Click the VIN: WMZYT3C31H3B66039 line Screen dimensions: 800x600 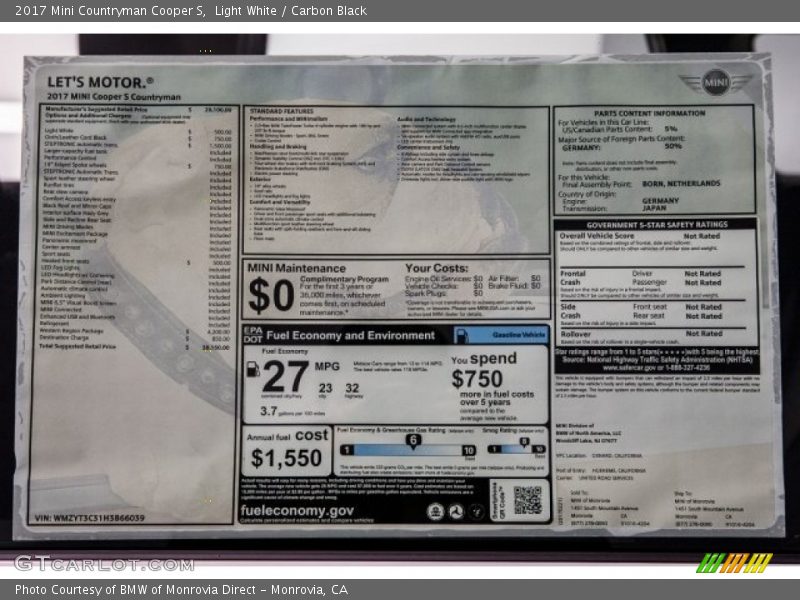[x=90, y=518]
